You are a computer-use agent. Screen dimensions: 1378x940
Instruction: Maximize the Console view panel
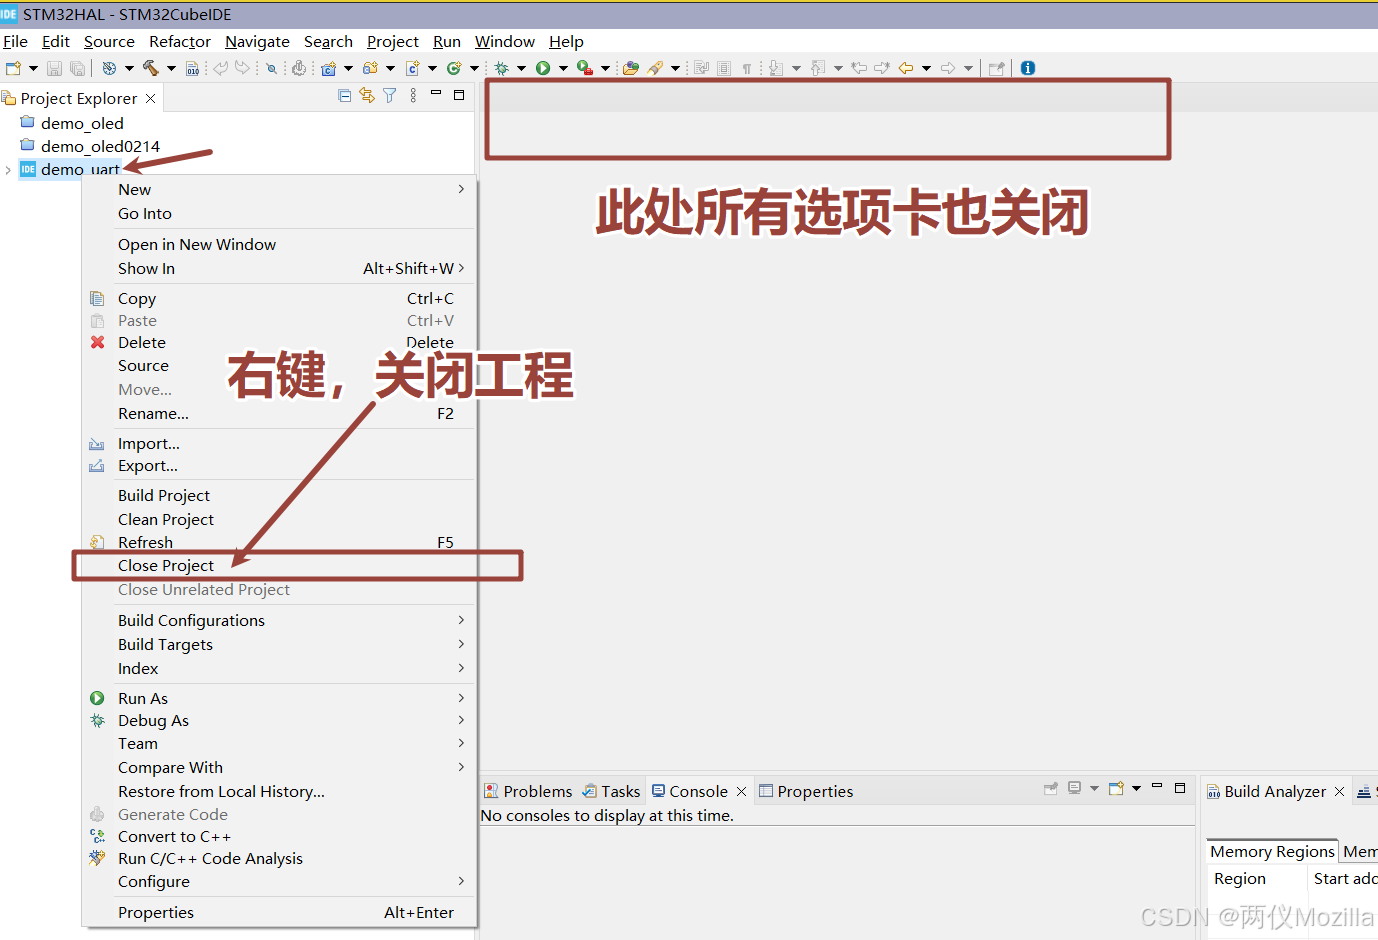tap(1180, 788)
